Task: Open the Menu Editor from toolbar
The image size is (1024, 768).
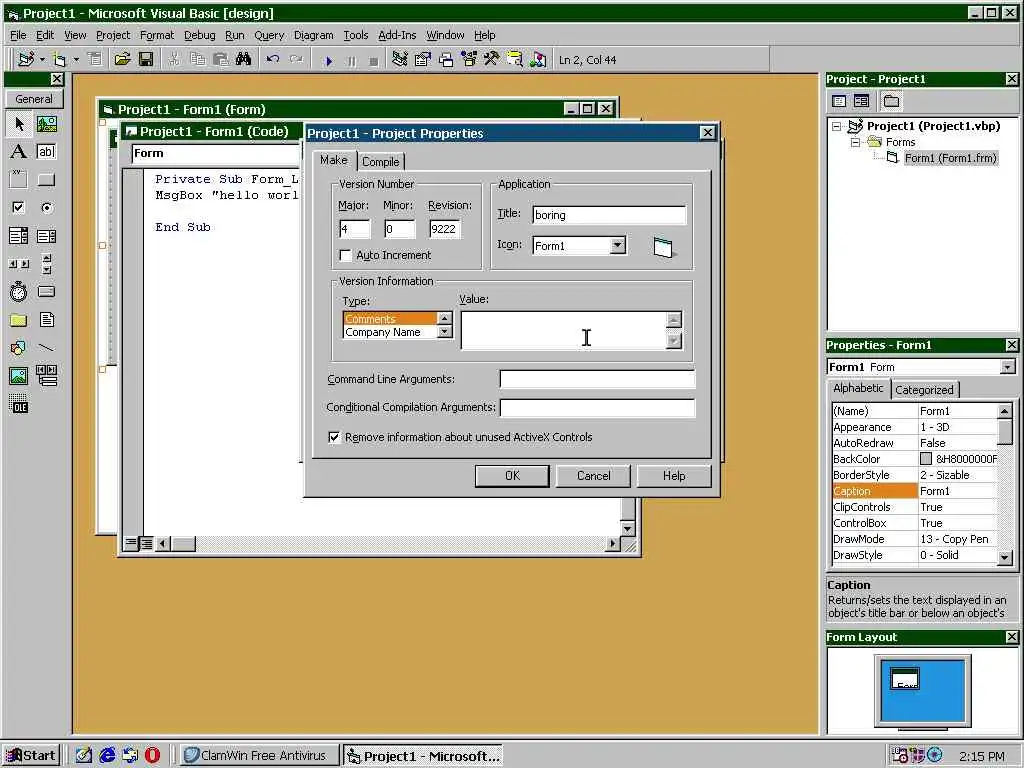Action: pyautogui.click(x=95, y=60)
